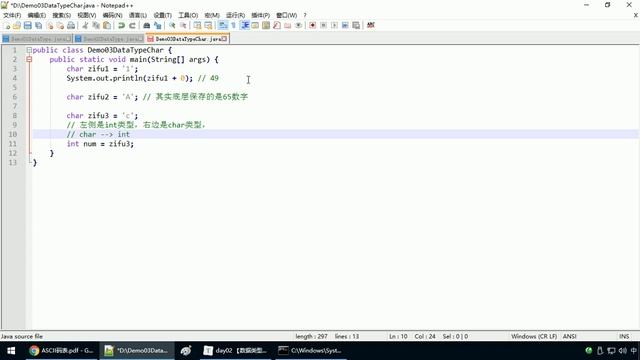Switch to C:\Windows command prompt taskbar item

pyautogui.click(x=310, y=351)
